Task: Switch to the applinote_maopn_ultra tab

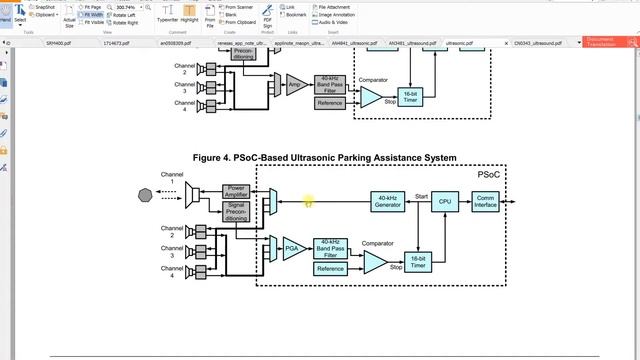Action: (x=299, y=43)
